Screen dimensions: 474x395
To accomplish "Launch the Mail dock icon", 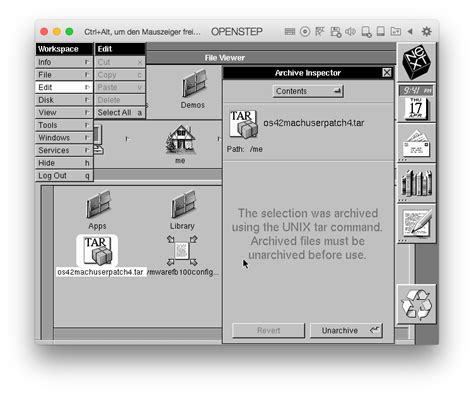I will coord(416,143).
